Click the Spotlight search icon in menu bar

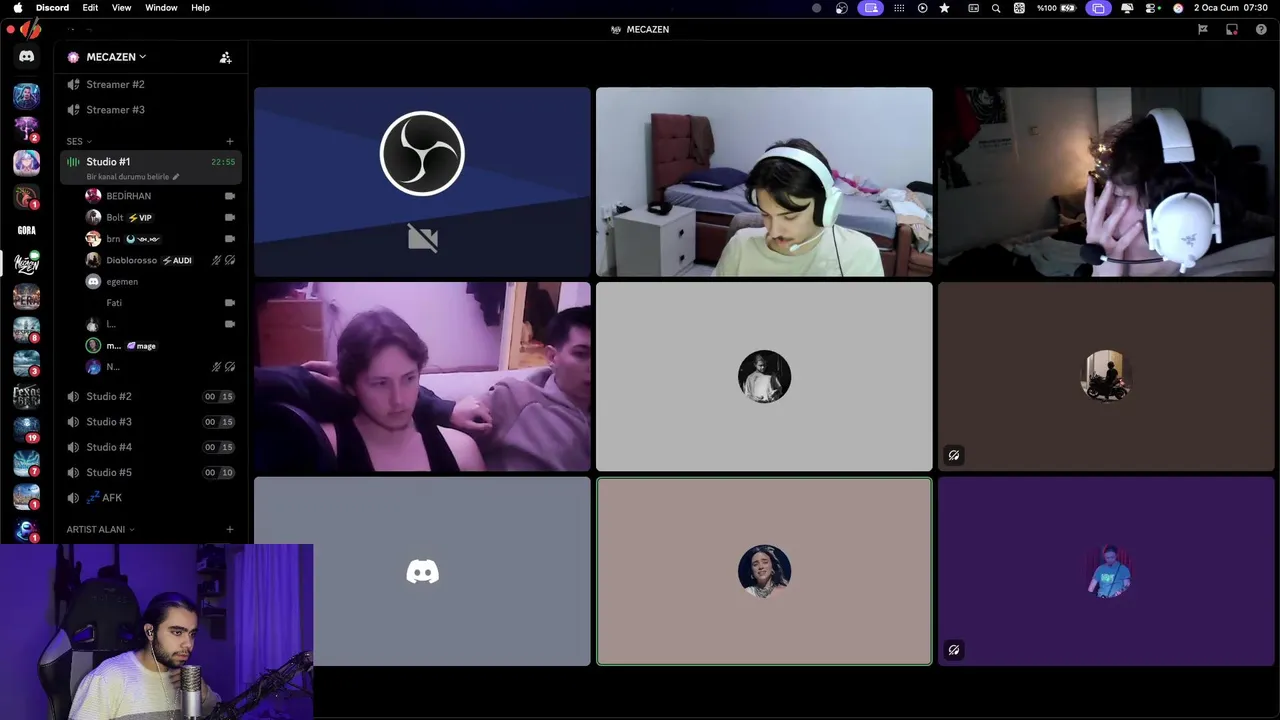996,8
